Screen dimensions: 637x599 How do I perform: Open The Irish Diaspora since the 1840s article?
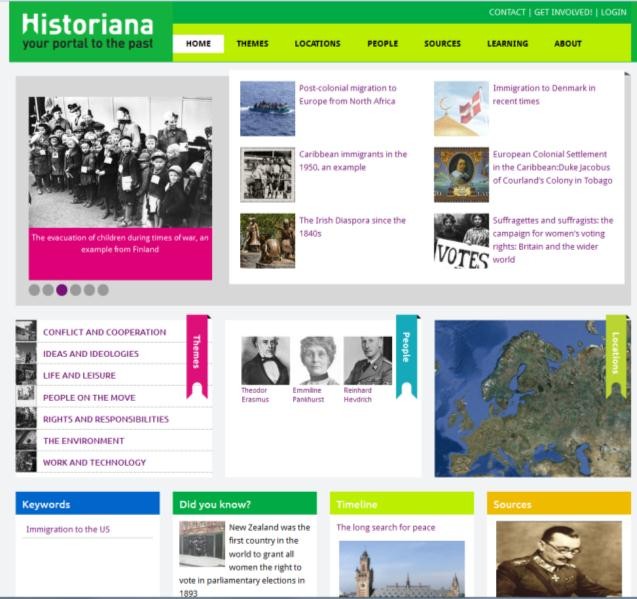[x=352, y=226]
